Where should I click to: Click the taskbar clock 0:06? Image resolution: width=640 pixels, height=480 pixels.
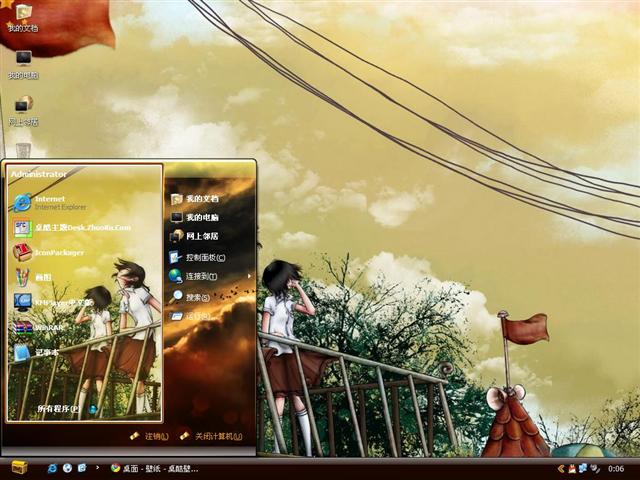pyautogui.click(x=616, y=469)
